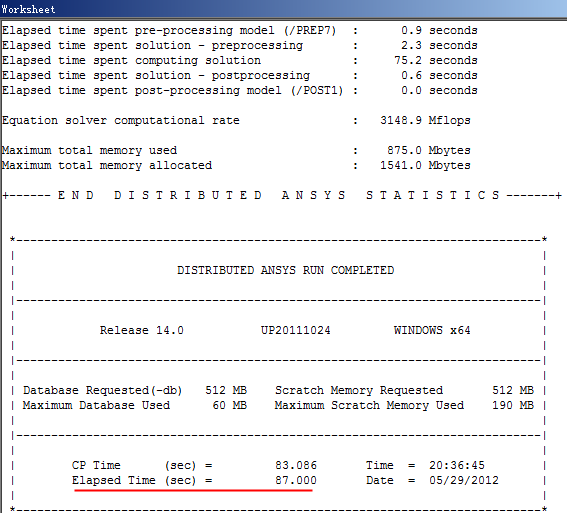Click 'Database Requested(-db)' label

click(x=102, y=390)
